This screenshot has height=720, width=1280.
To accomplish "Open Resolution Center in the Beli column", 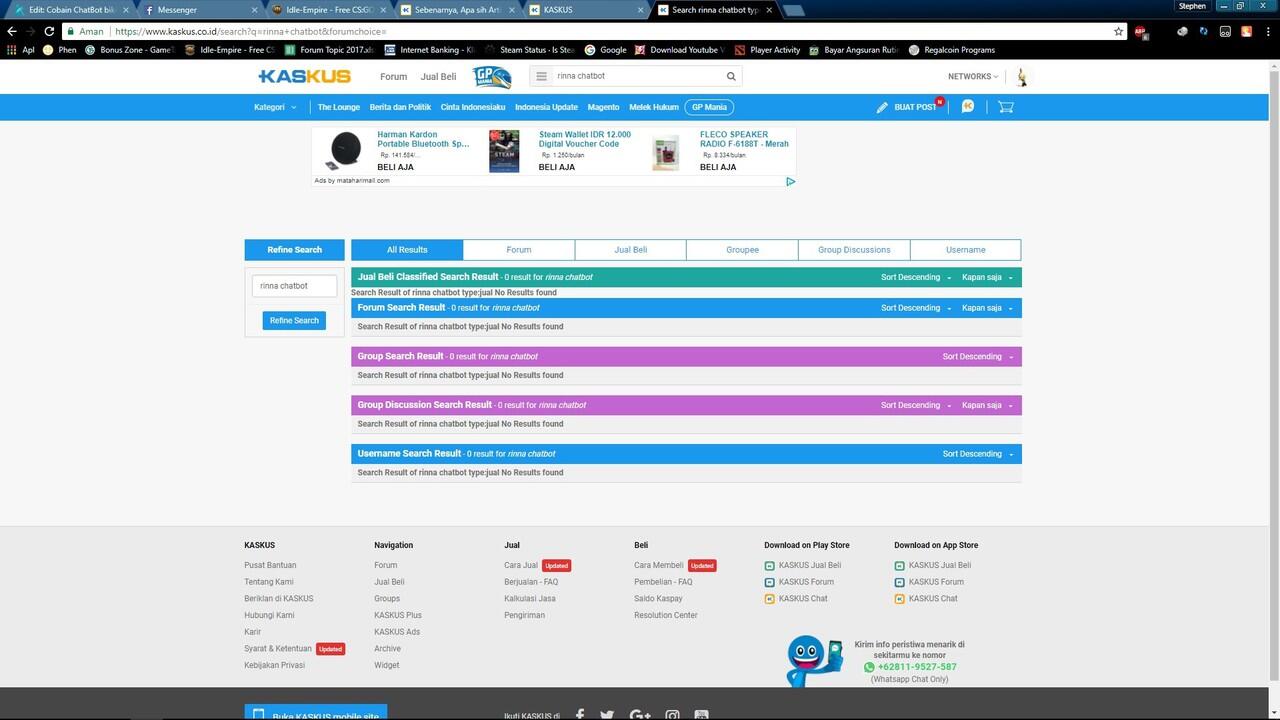I will pos(666,615).
